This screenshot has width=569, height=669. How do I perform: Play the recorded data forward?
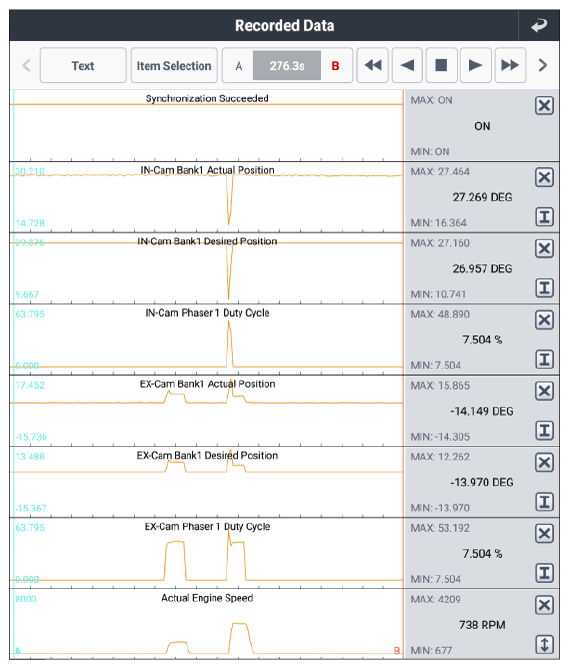[x=476, y=65]
